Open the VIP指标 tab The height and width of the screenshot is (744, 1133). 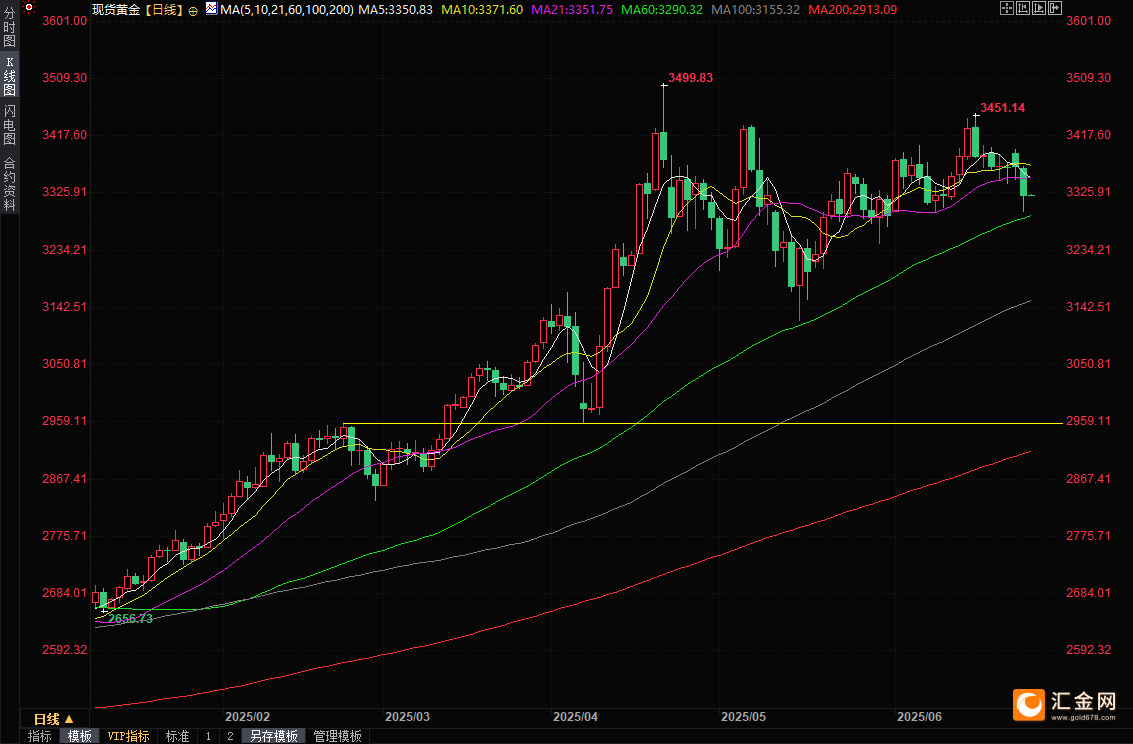pos(129,736)
